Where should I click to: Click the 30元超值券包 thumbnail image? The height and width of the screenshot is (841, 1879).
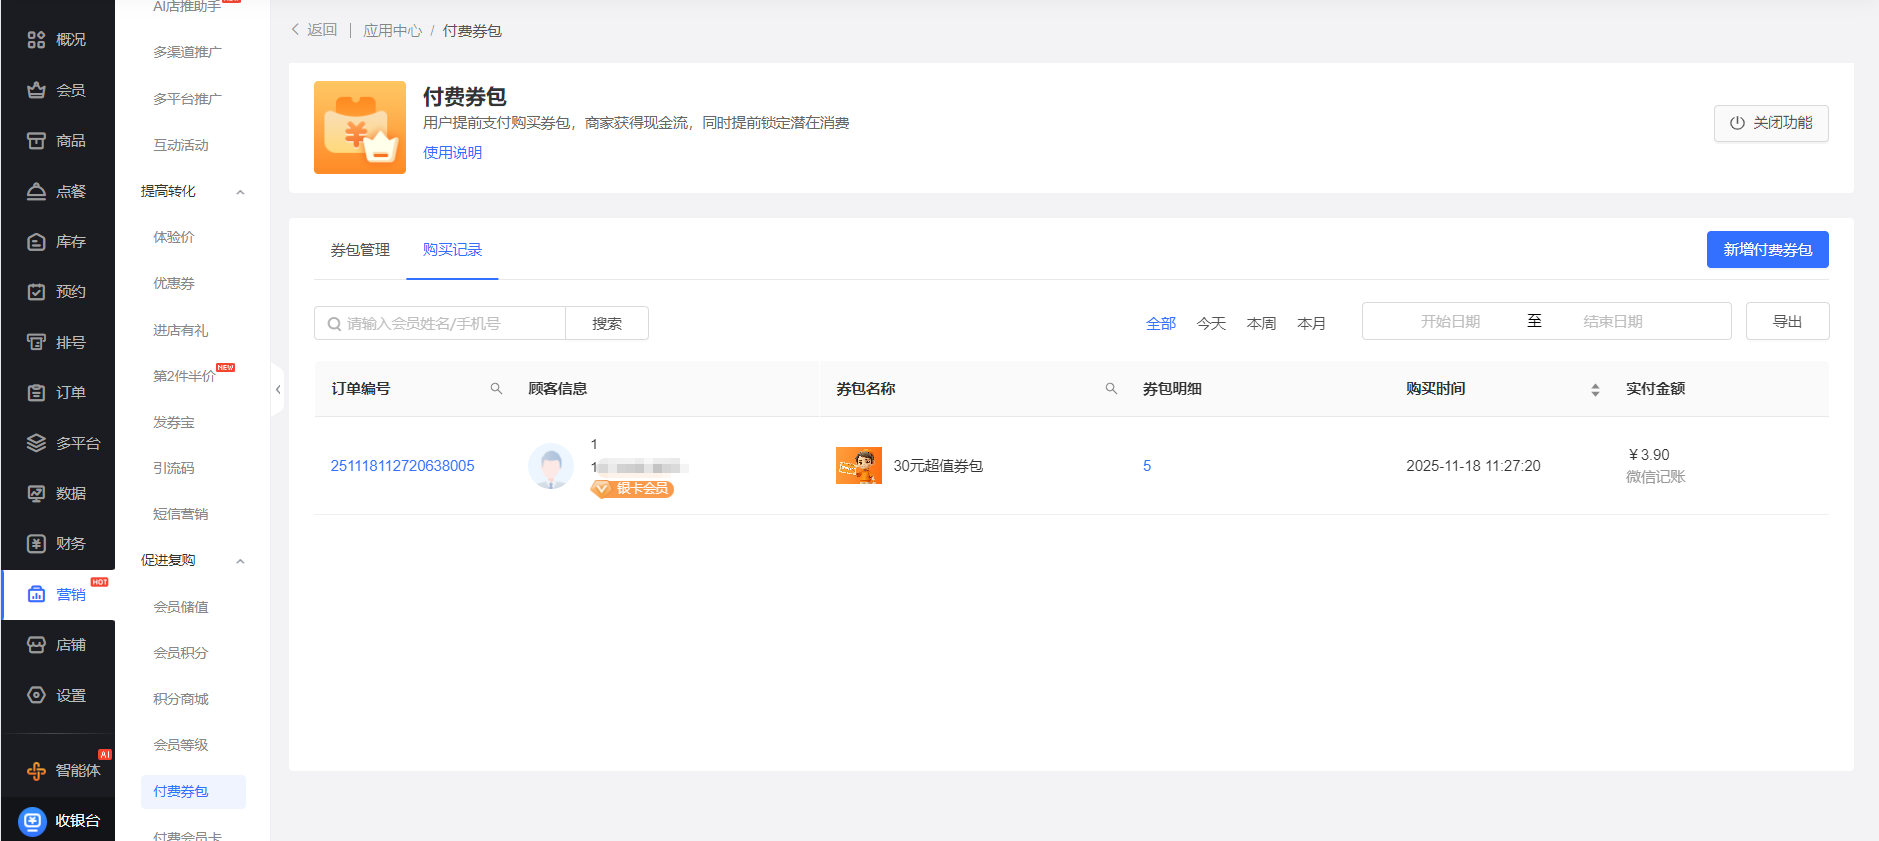858,466
